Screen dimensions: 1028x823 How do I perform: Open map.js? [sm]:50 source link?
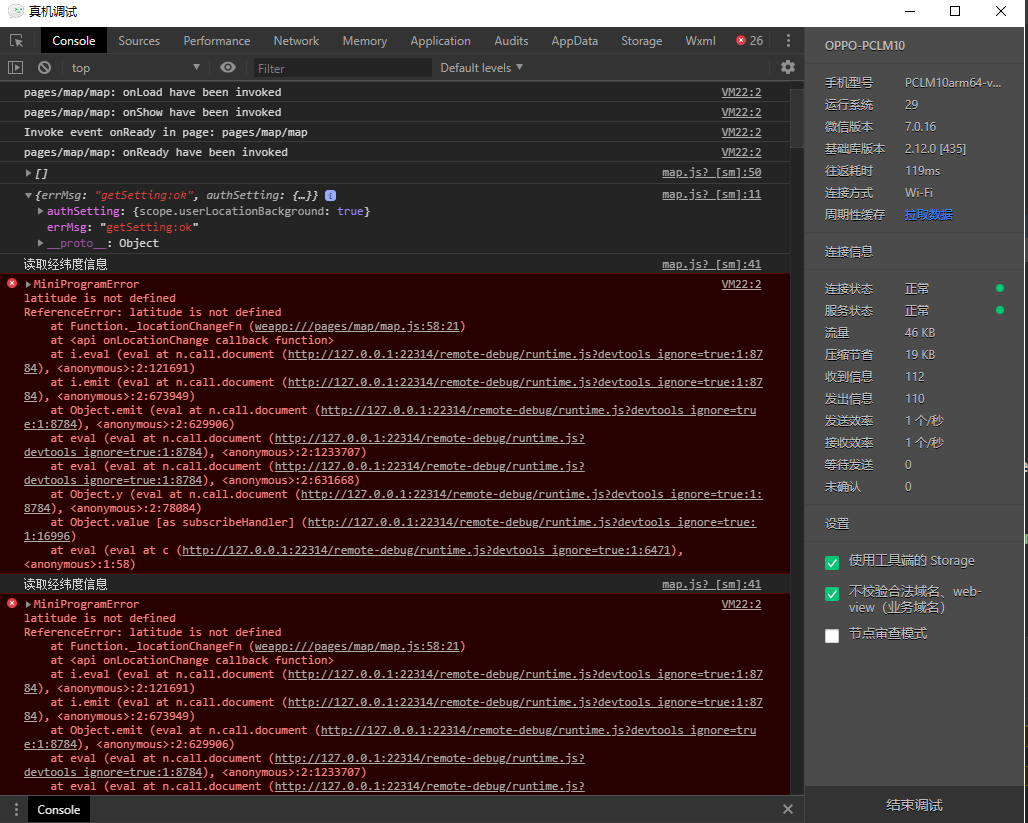click(711, 172)
